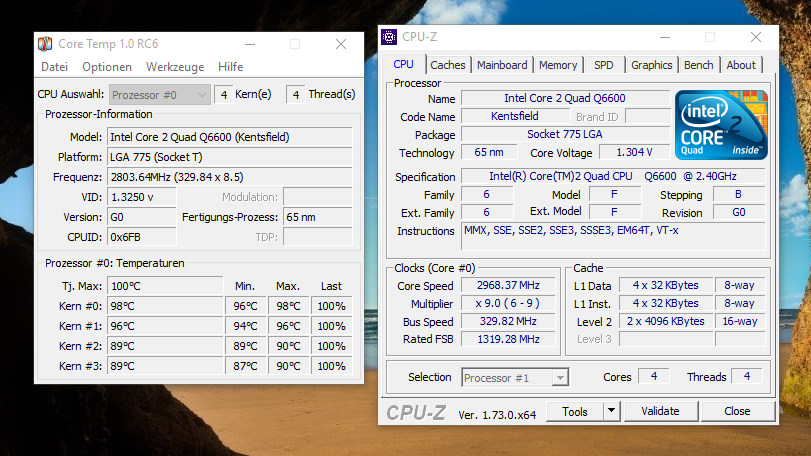Screen dimensions: 811x456
Task: Click Kern #0 temperature 98°C
Action: 165,306
